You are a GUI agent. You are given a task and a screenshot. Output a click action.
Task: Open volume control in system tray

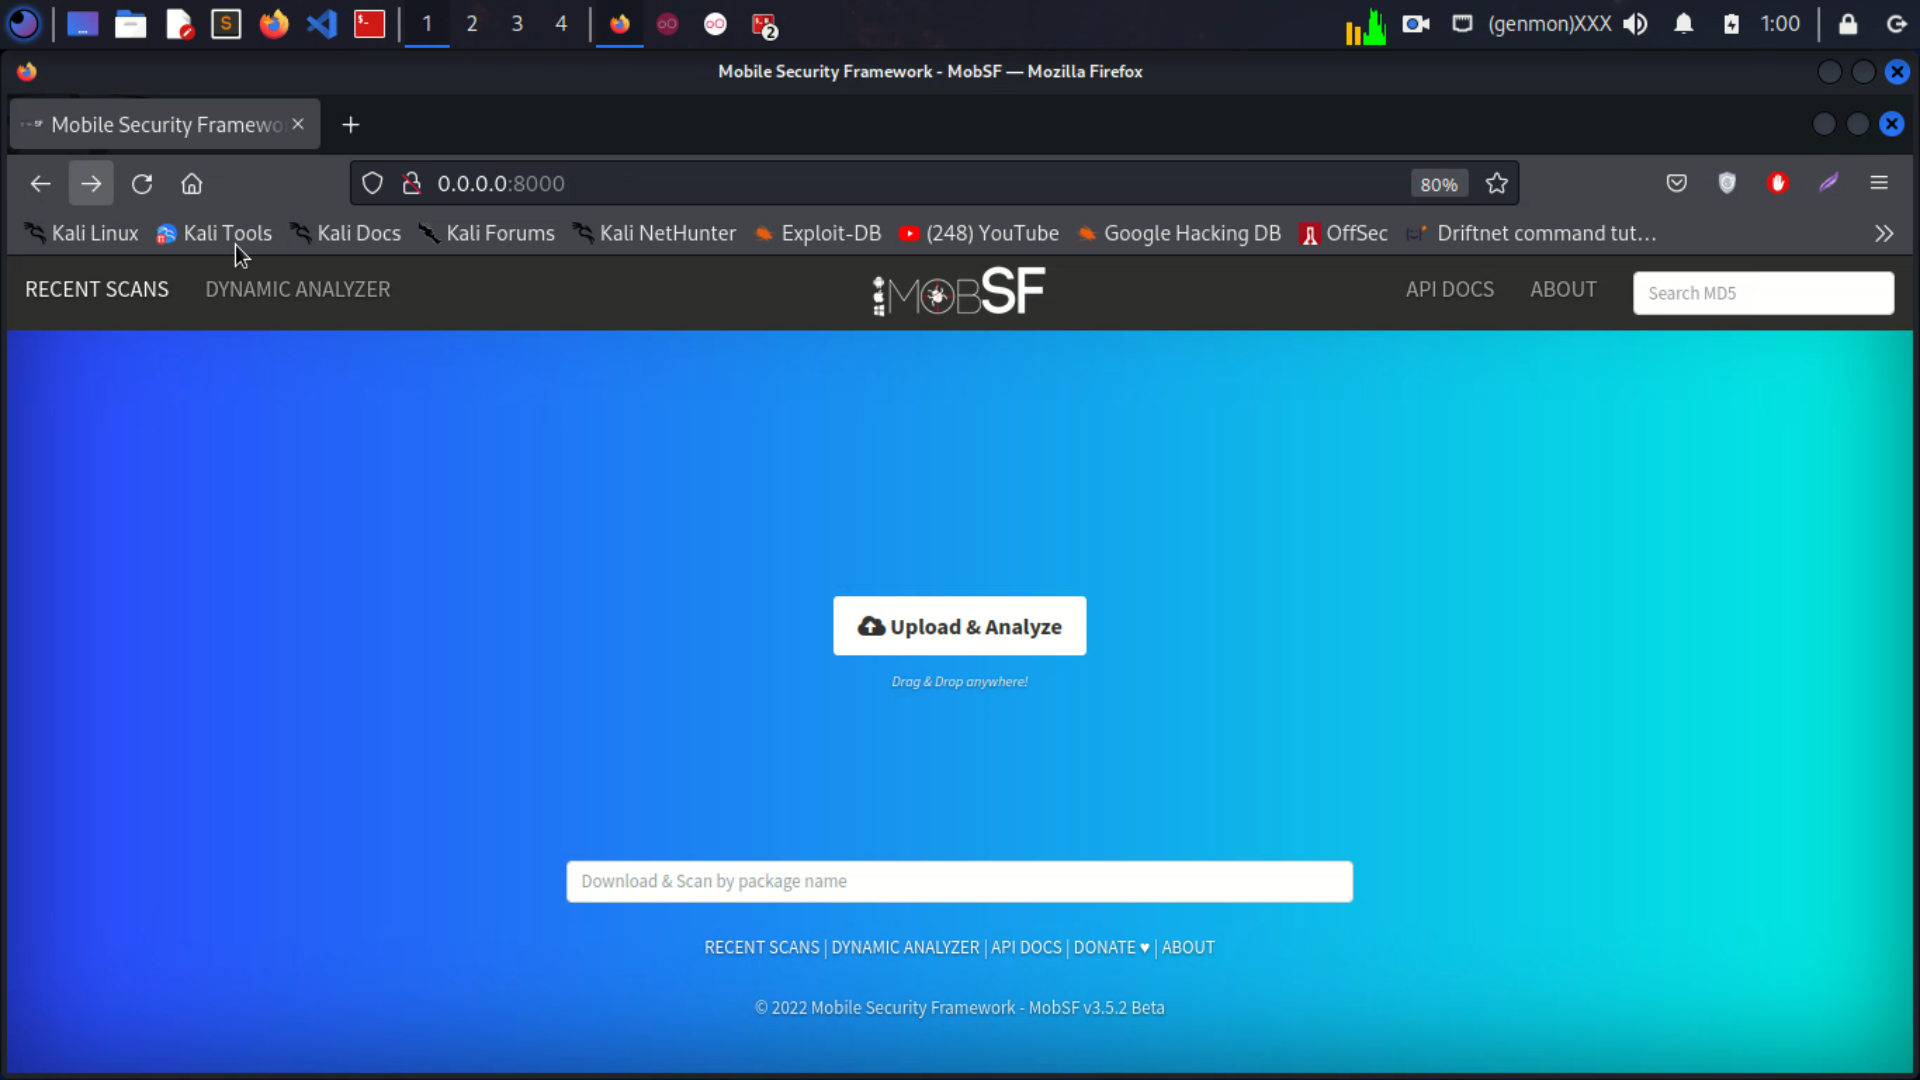click(1635, 24)
